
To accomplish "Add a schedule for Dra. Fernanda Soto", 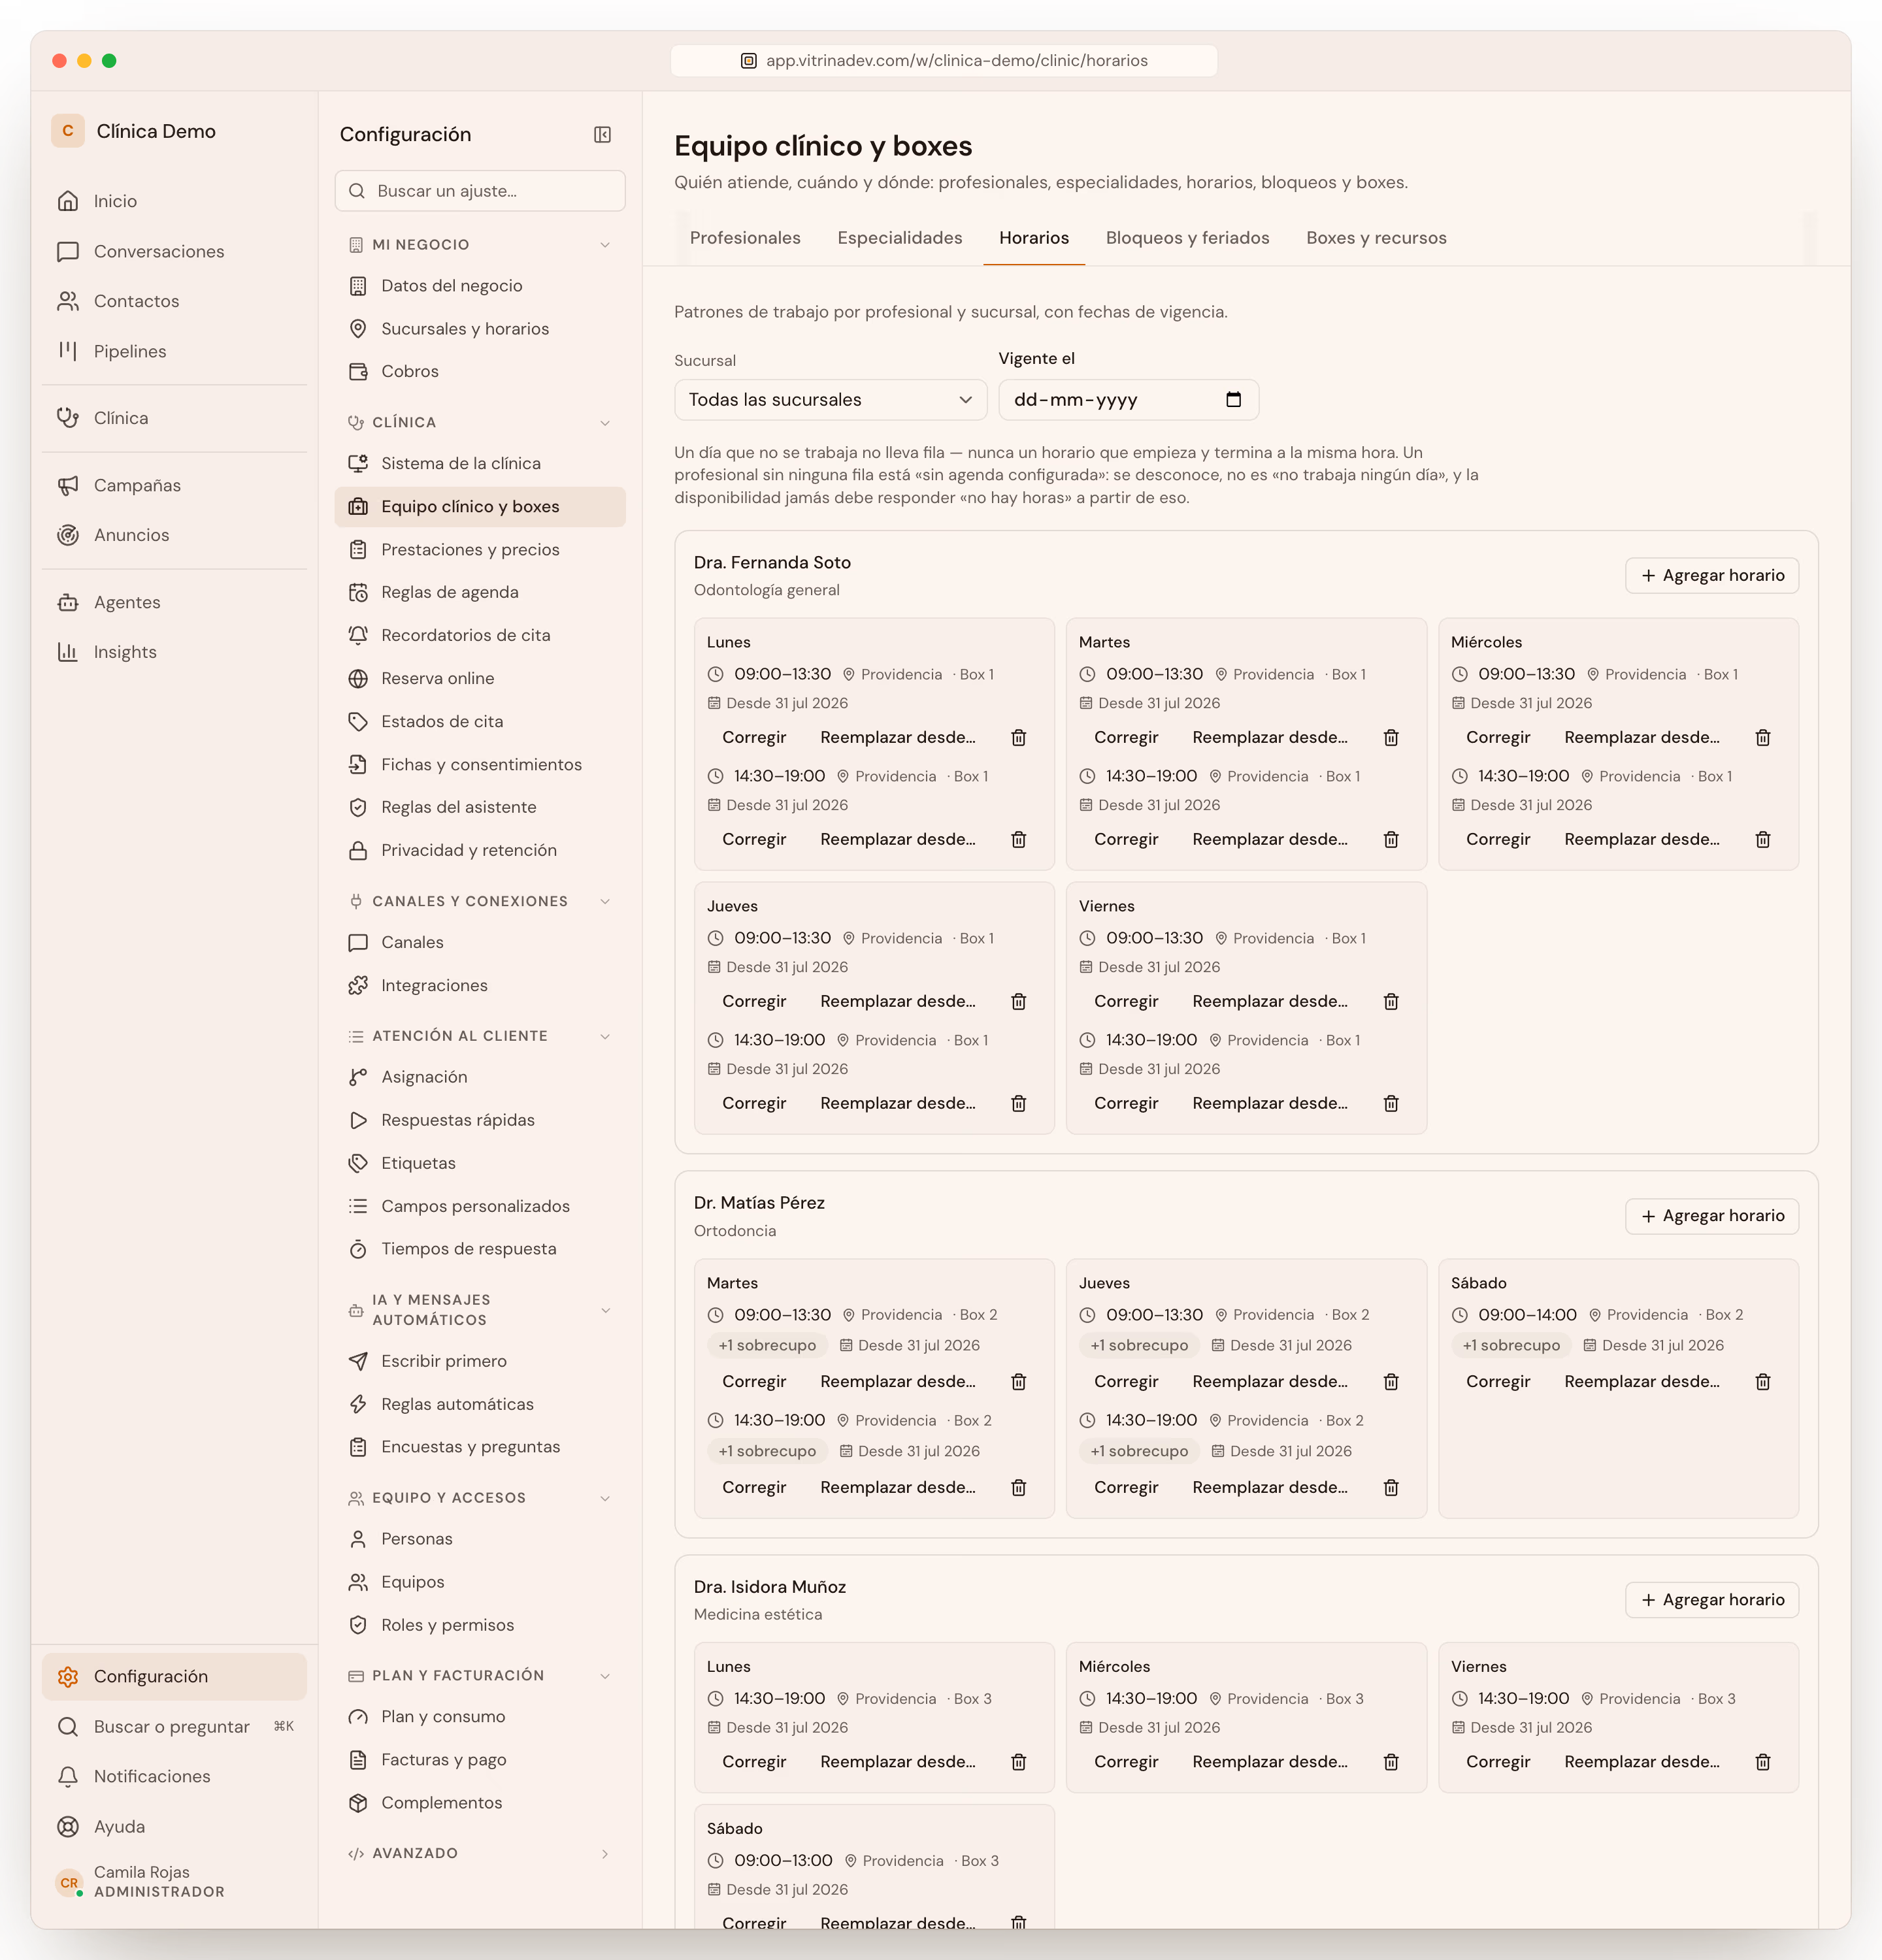I will (1712, 576).
